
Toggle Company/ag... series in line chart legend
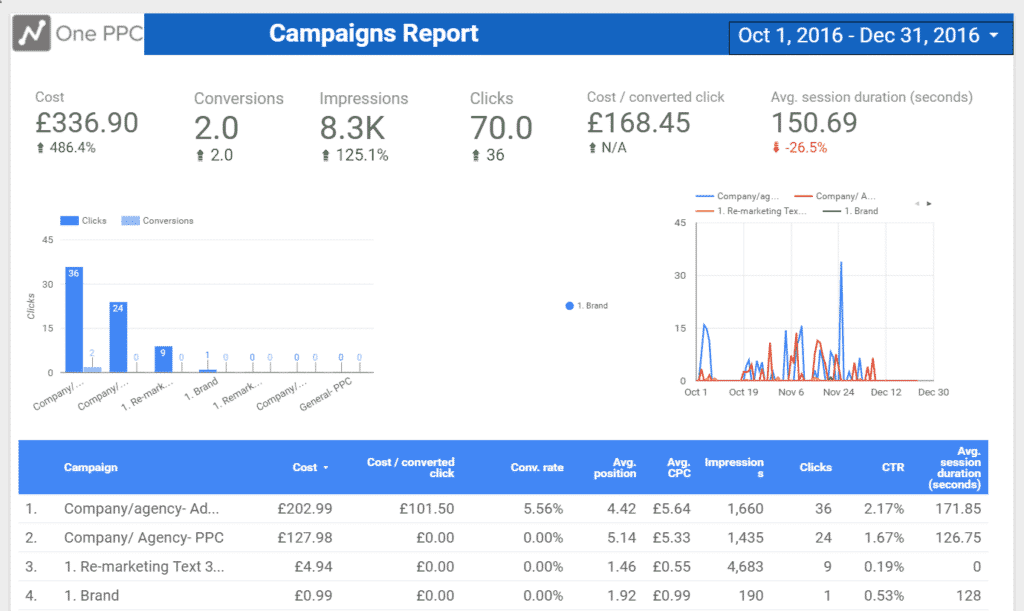(x=740, y=197)
